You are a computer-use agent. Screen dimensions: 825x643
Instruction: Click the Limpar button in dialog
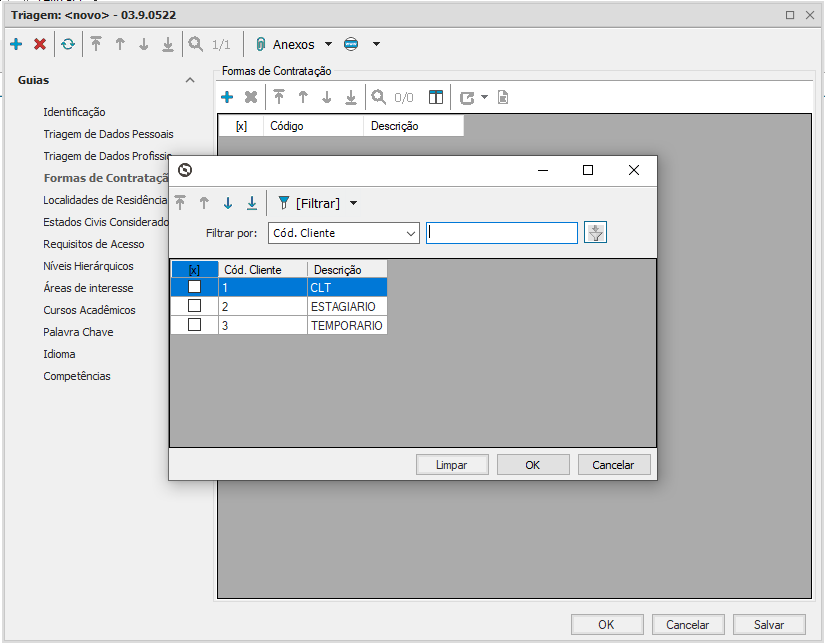click(x=452, y=465)
